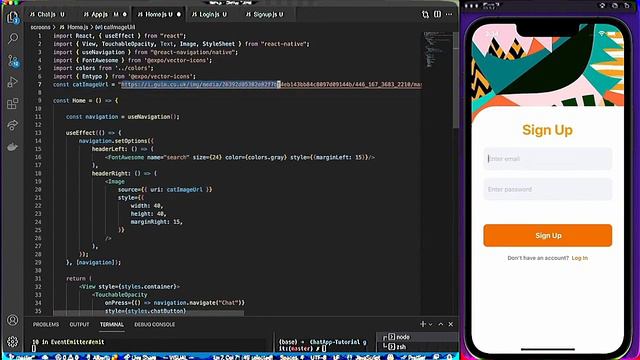The height and width of the screenshot is (360, 640).
Task: Click the editor vertical scrollbar thumb
Action: pyautogui.click(x=456, y=79)
